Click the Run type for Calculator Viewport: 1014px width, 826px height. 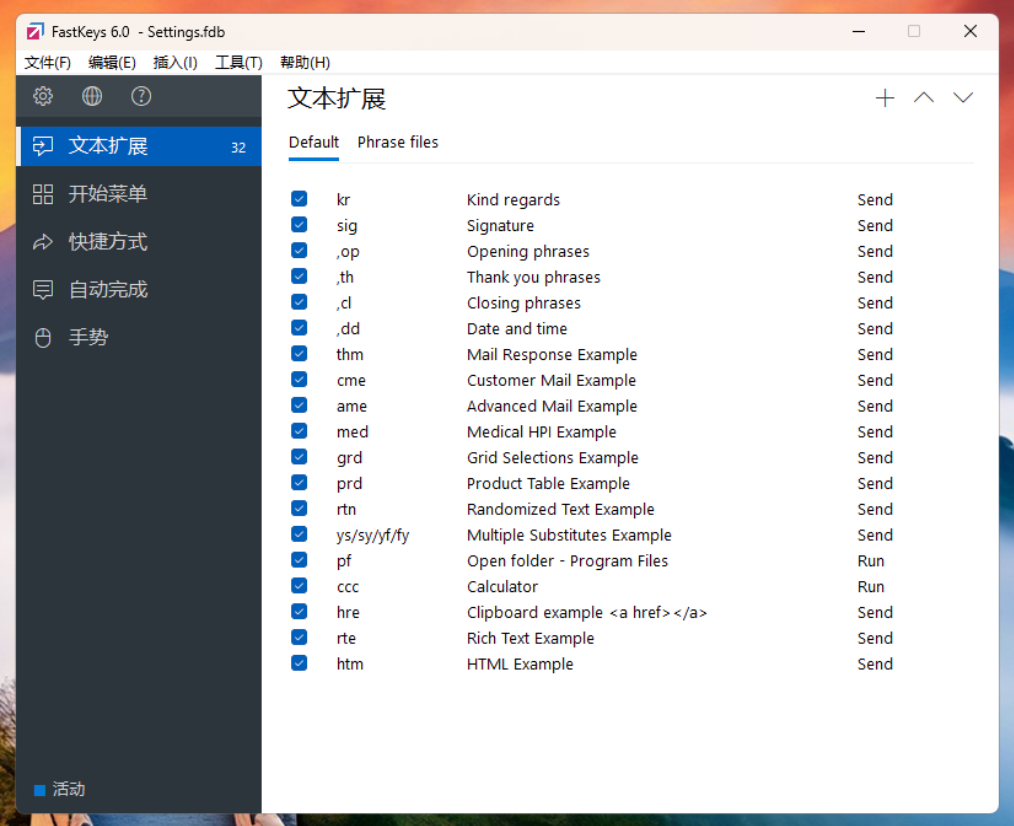click(x=870, y=587)
